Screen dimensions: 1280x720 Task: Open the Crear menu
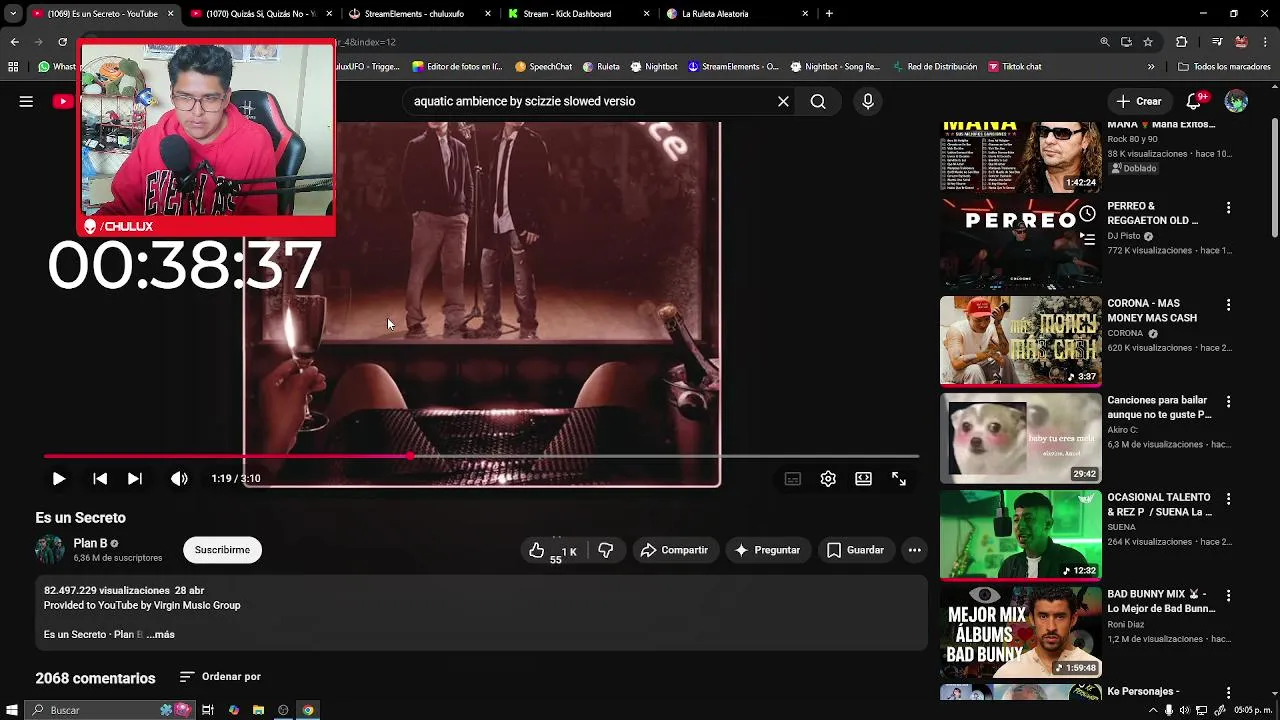[1139, 101]
